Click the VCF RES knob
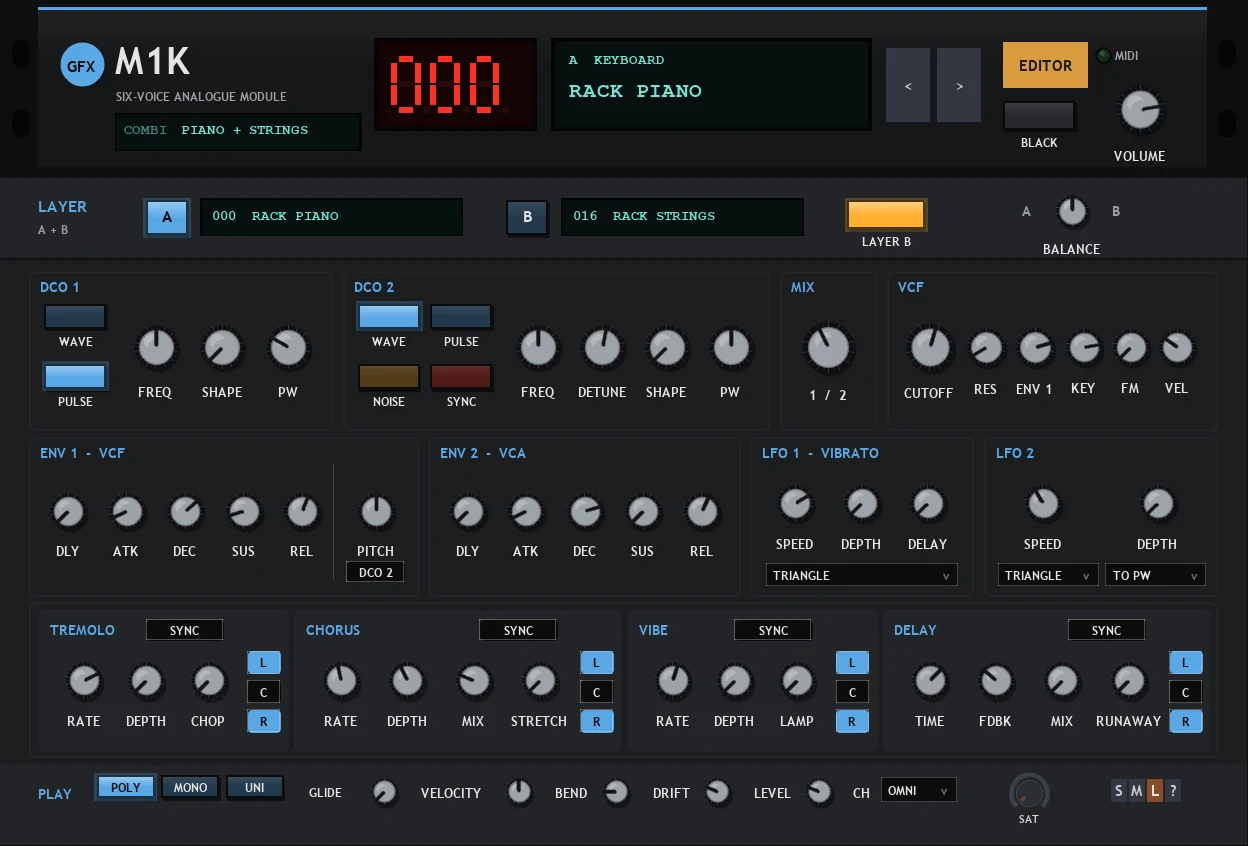The image size is (1248, 846). click(x=986, y=349)
